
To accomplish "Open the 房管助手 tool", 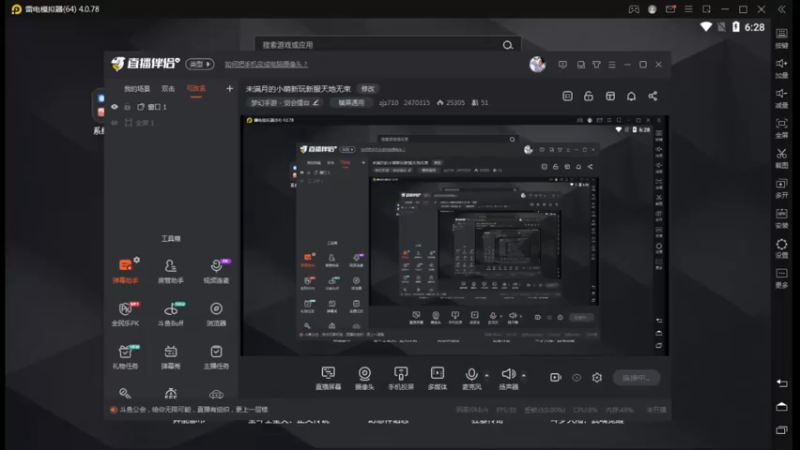I will click(x=170, y=271).
